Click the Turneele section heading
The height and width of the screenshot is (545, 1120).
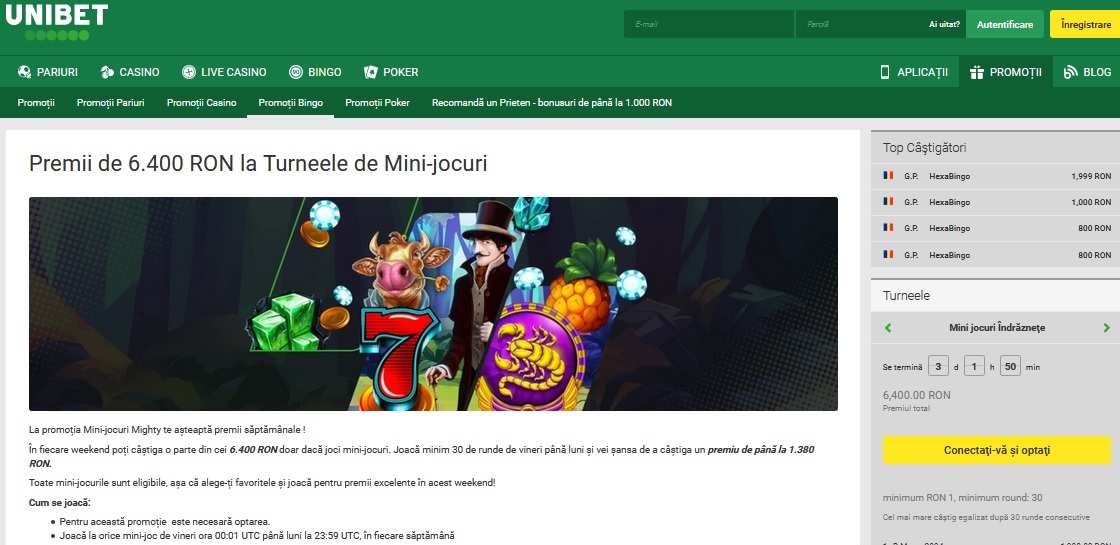[906, 295]
